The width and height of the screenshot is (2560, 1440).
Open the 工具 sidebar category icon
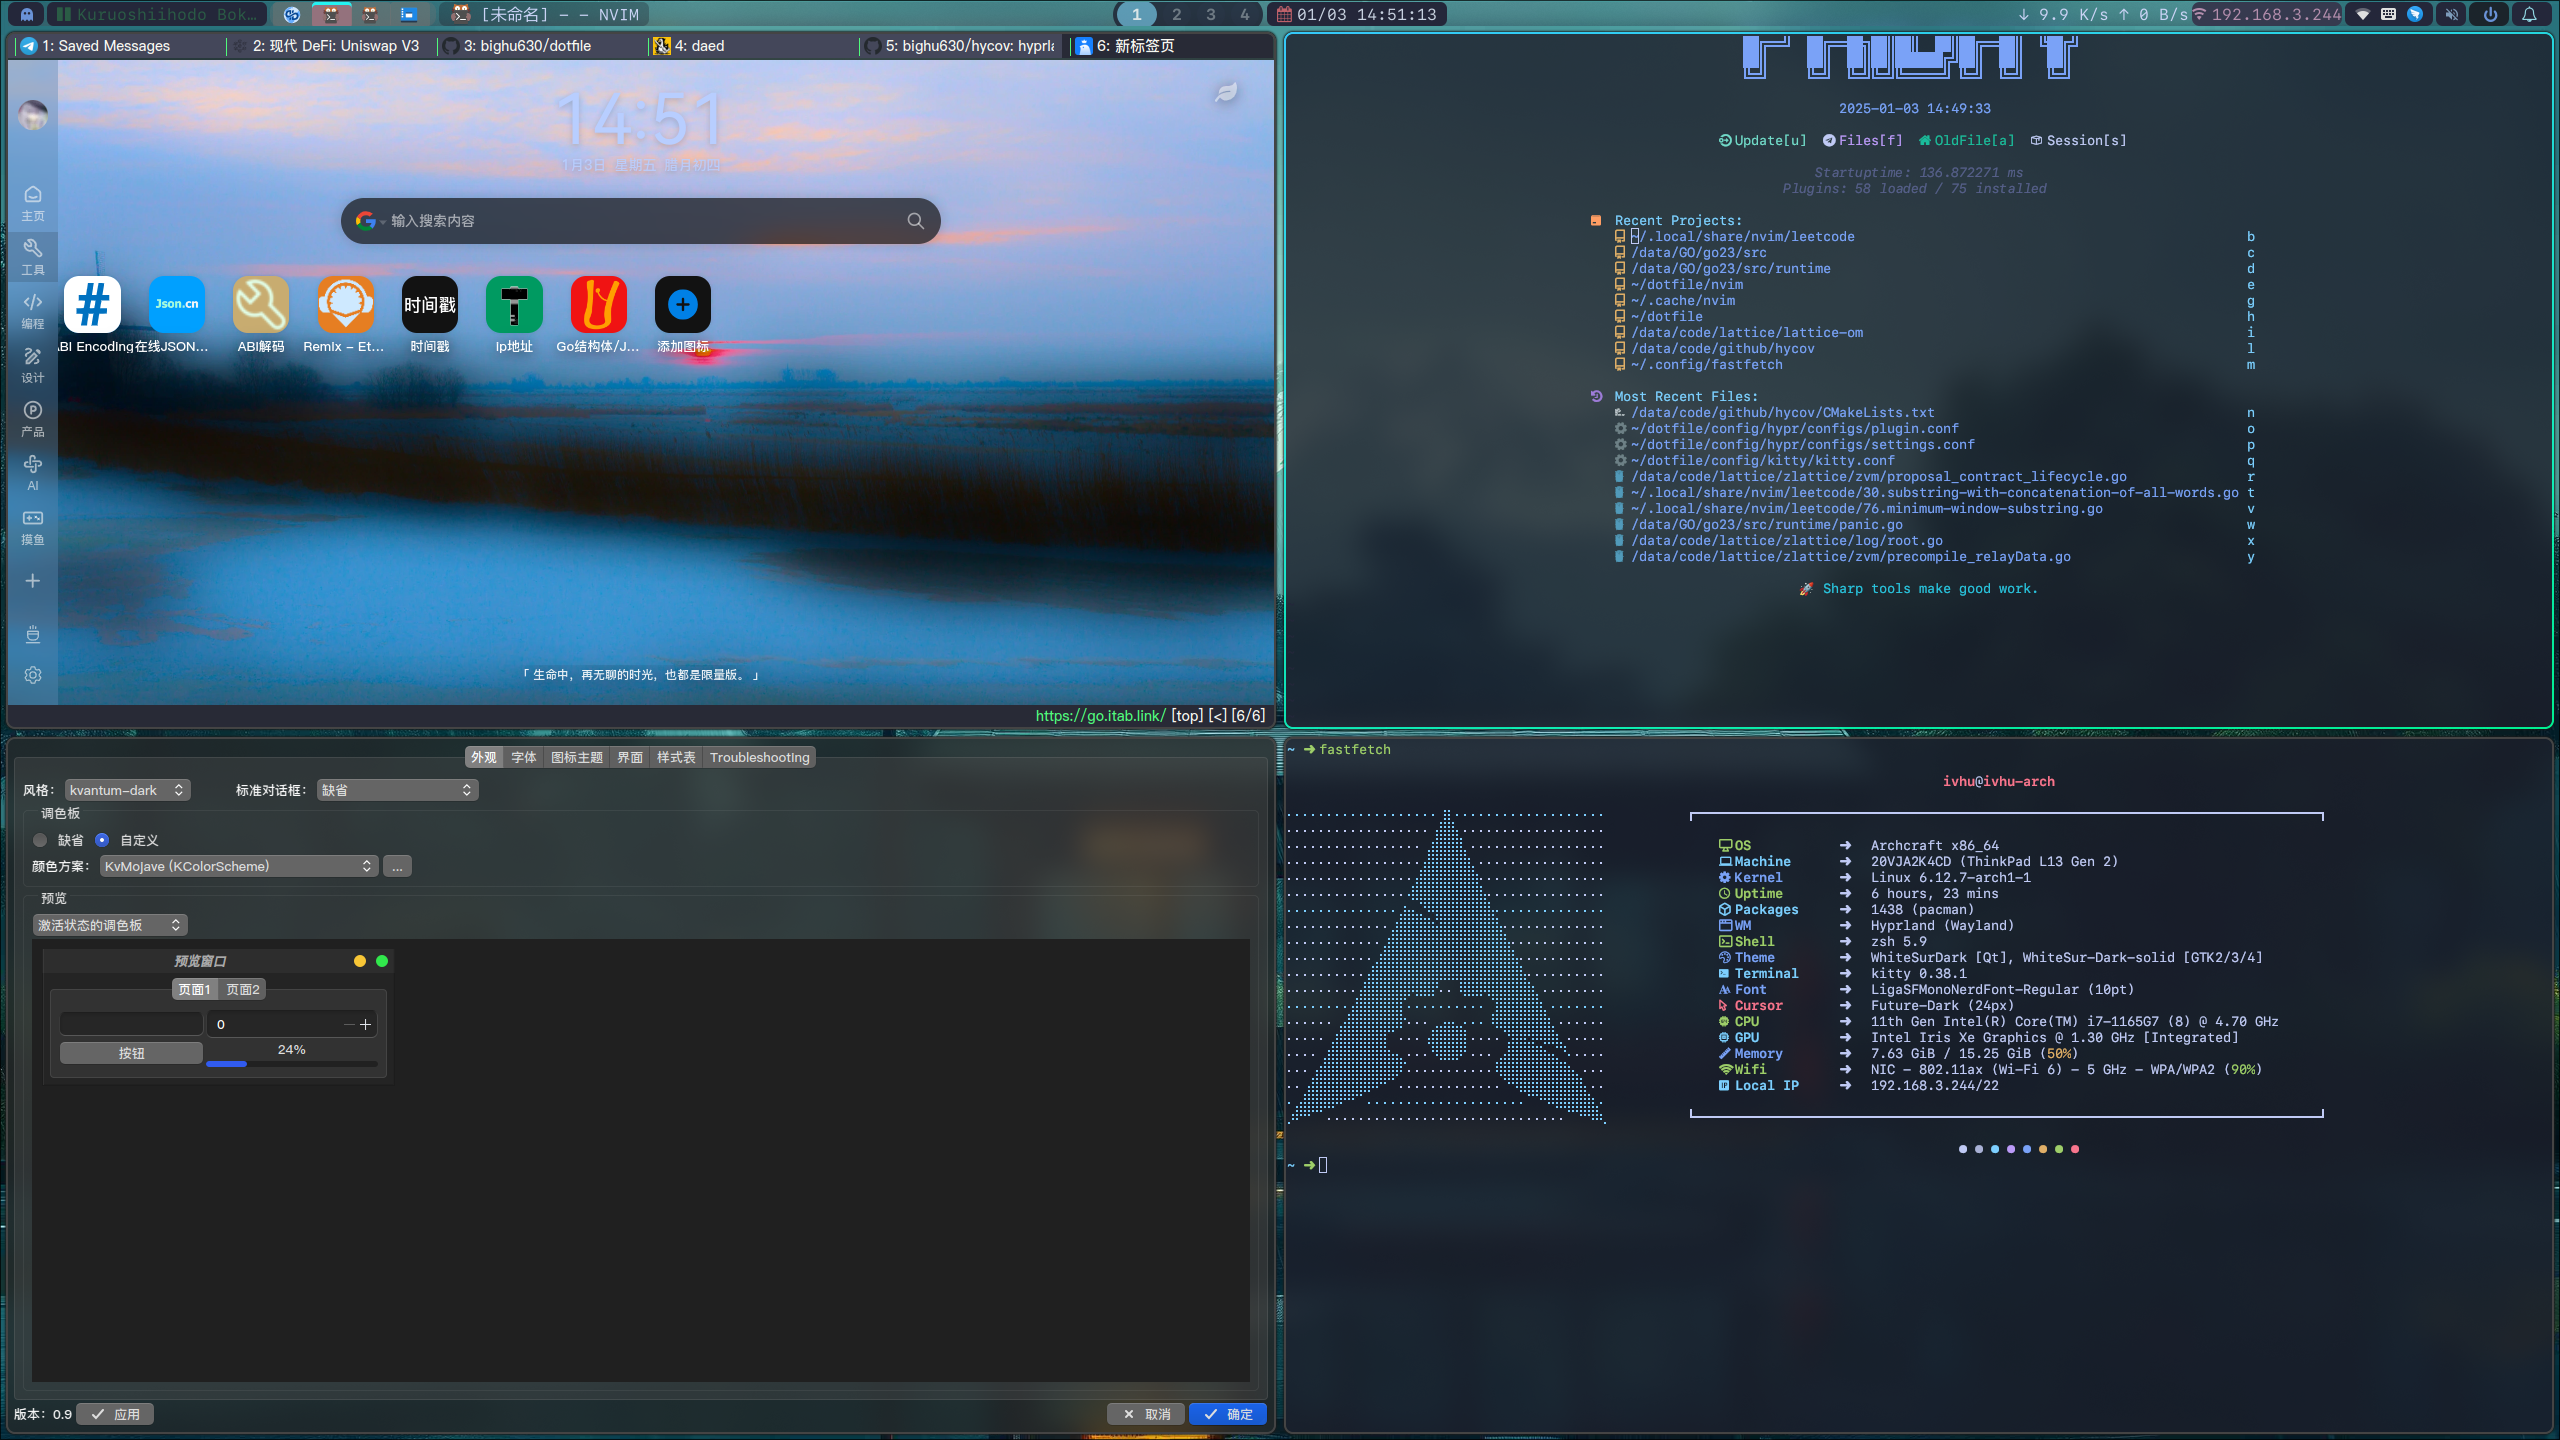coord(33,255)
